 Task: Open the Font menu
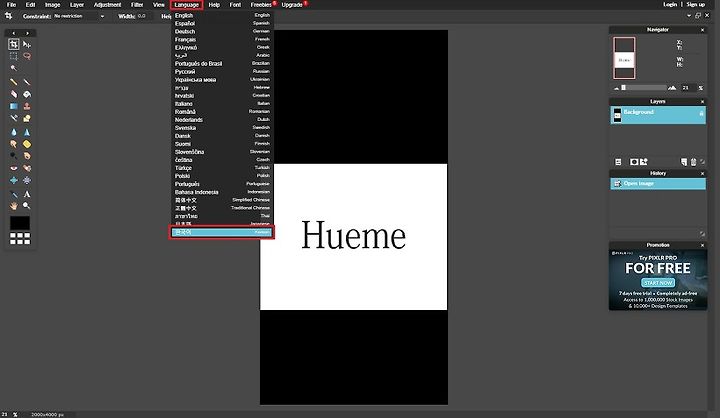click(x=235, y=5)
